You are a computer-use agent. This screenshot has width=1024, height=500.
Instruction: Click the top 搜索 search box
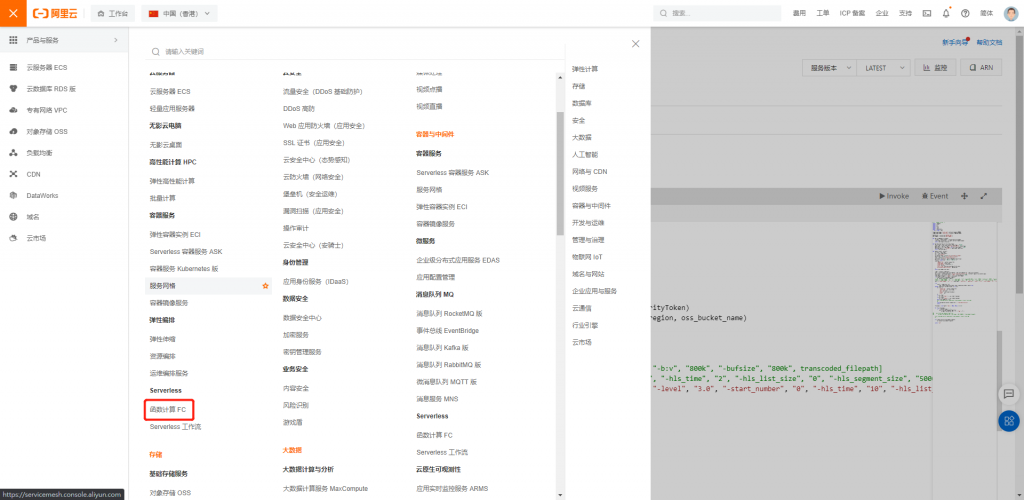717,13
